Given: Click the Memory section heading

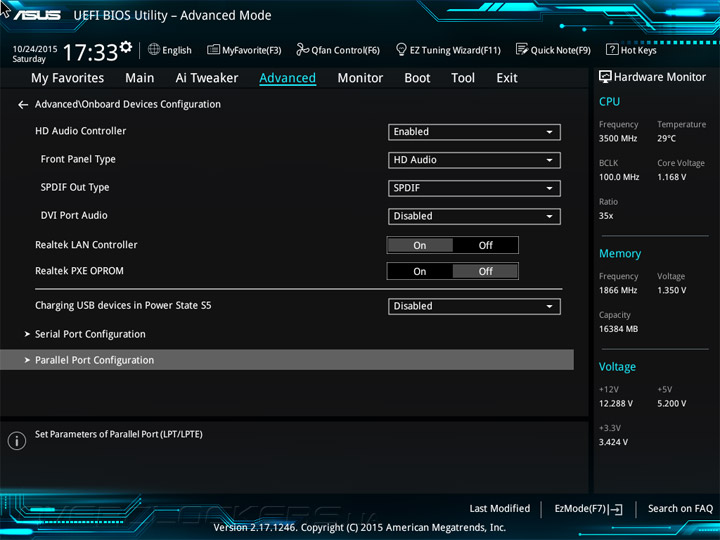Looking at the screenshot, I should (620, 253).
